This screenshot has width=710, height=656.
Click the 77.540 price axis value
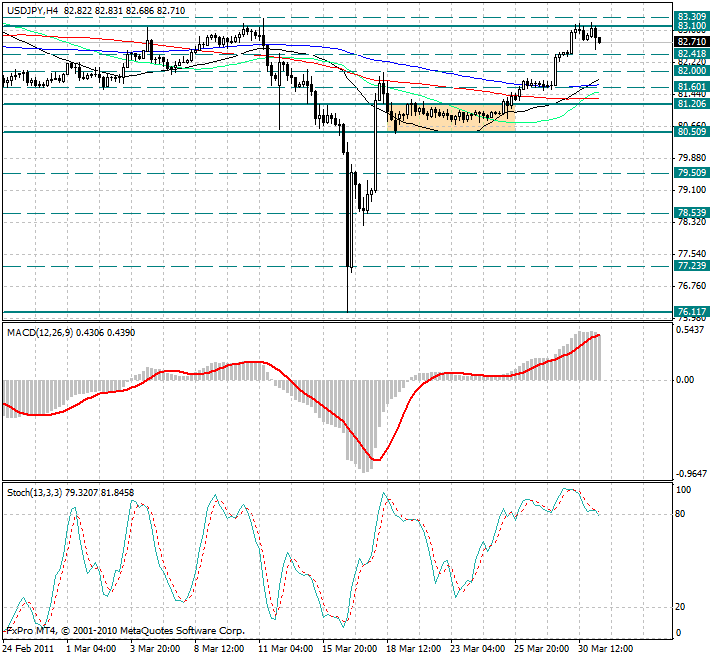(692, 254)
